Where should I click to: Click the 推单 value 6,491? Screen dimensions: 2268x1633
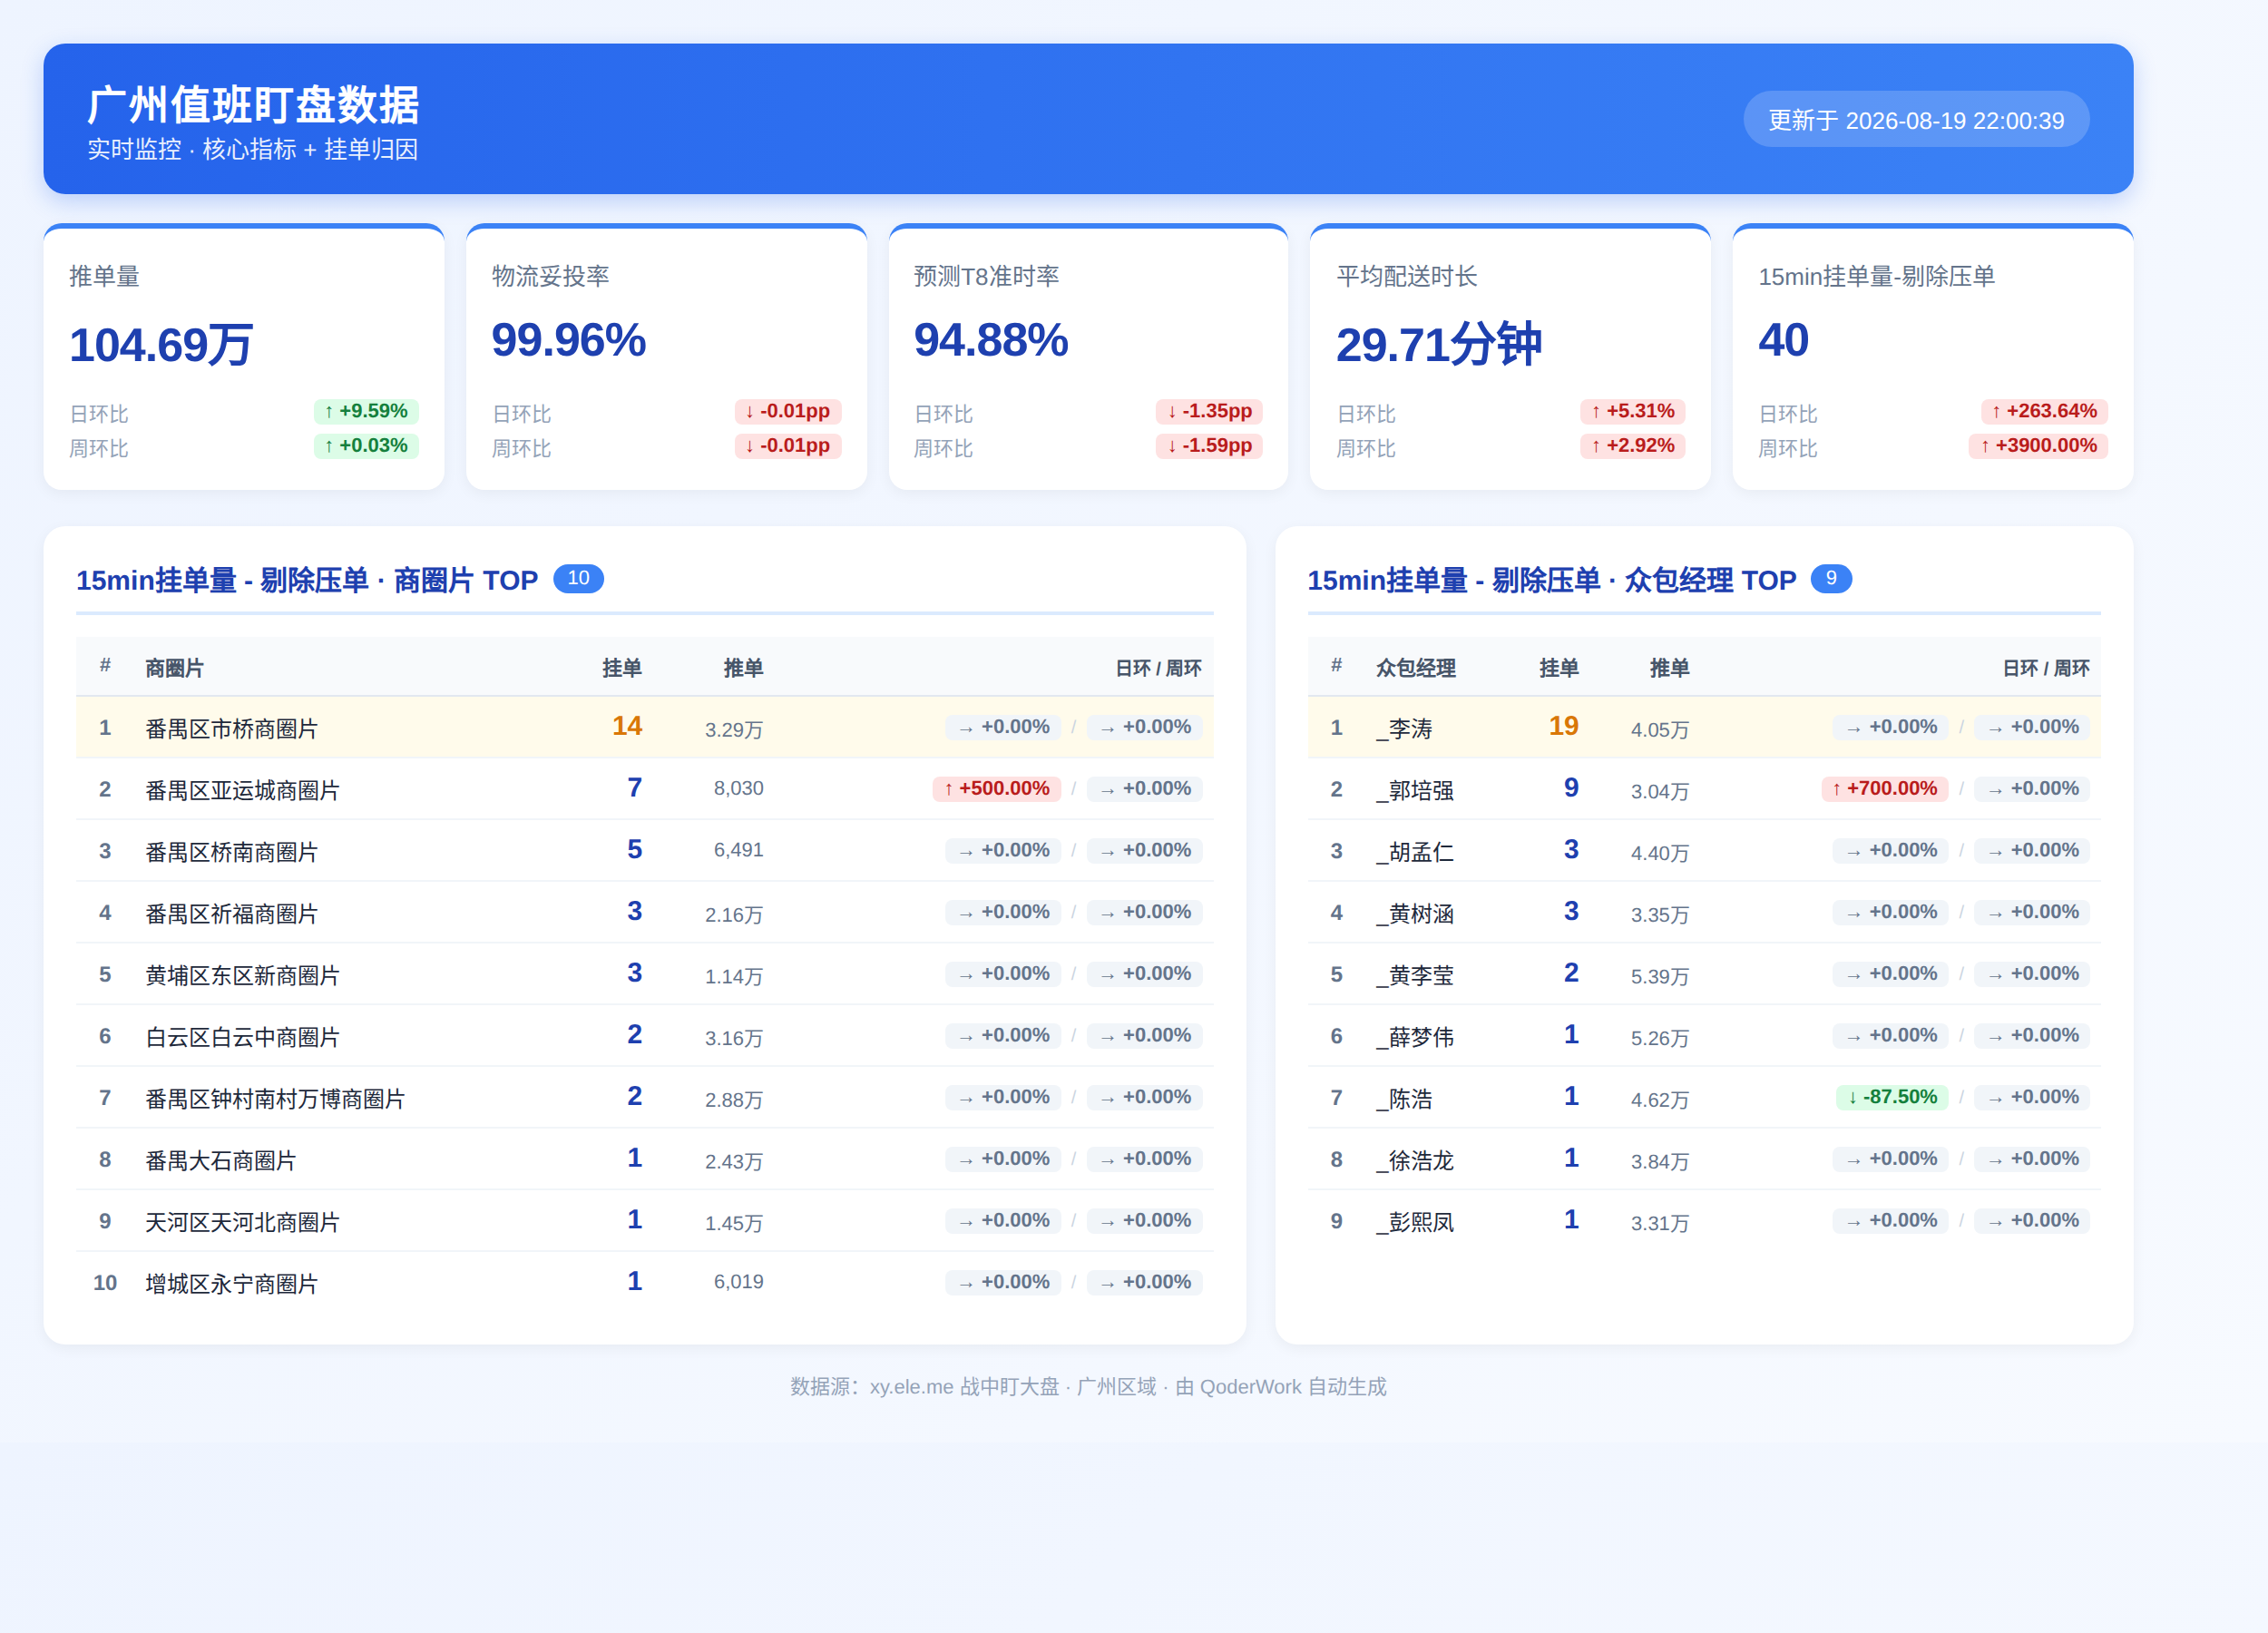point(738,850)
